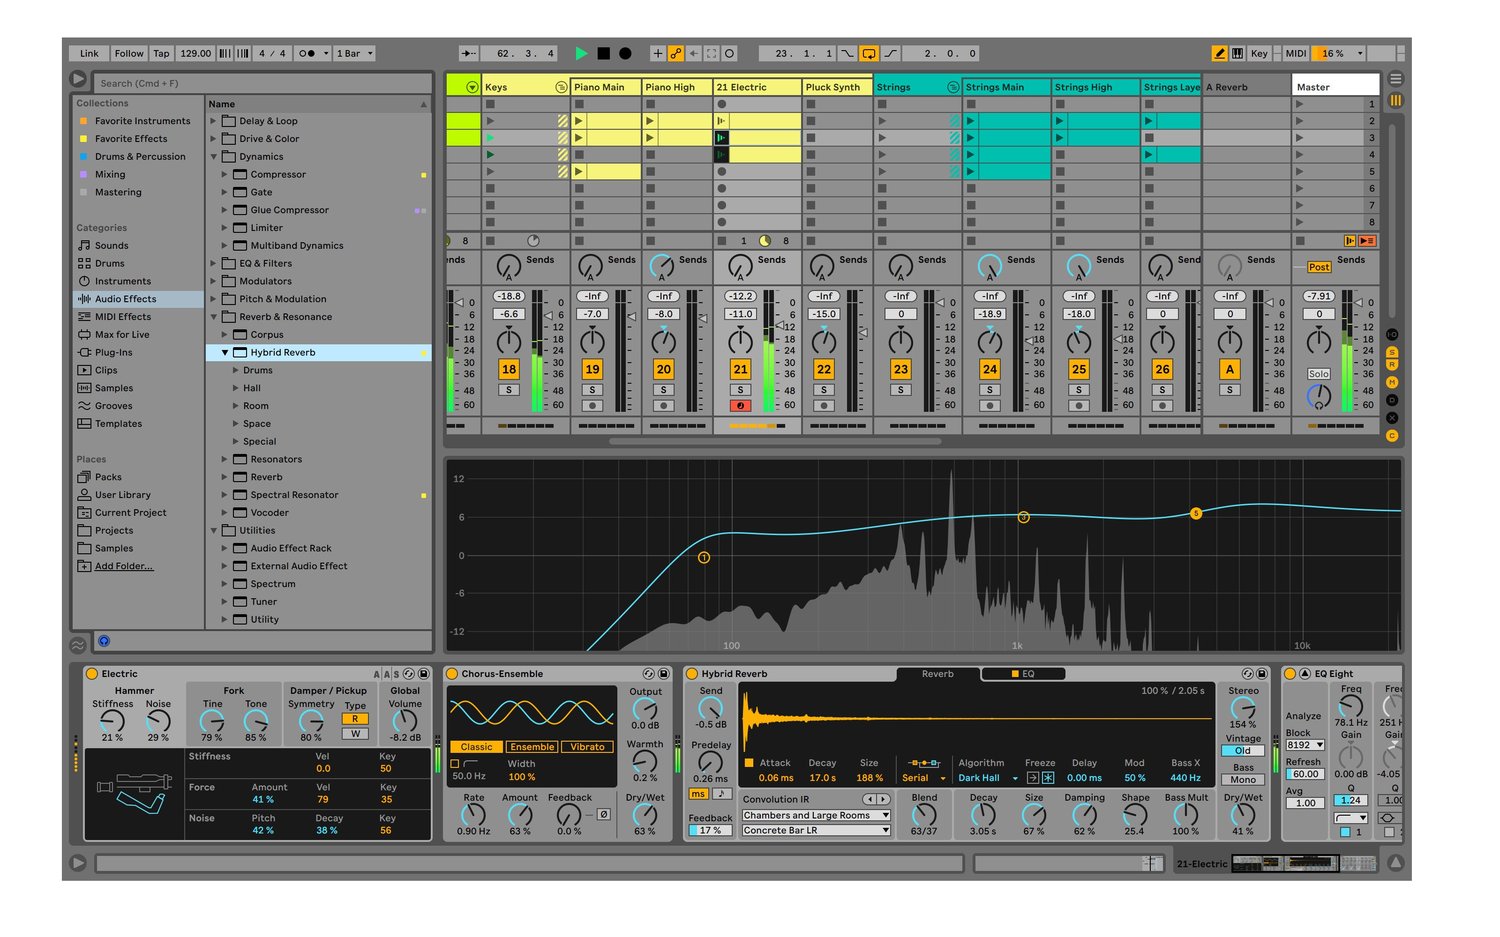The height and width of the screenshot is (937, 1500).
Task: Turn off the Hybrid Reverb device activator
Action: coord(692,674)
